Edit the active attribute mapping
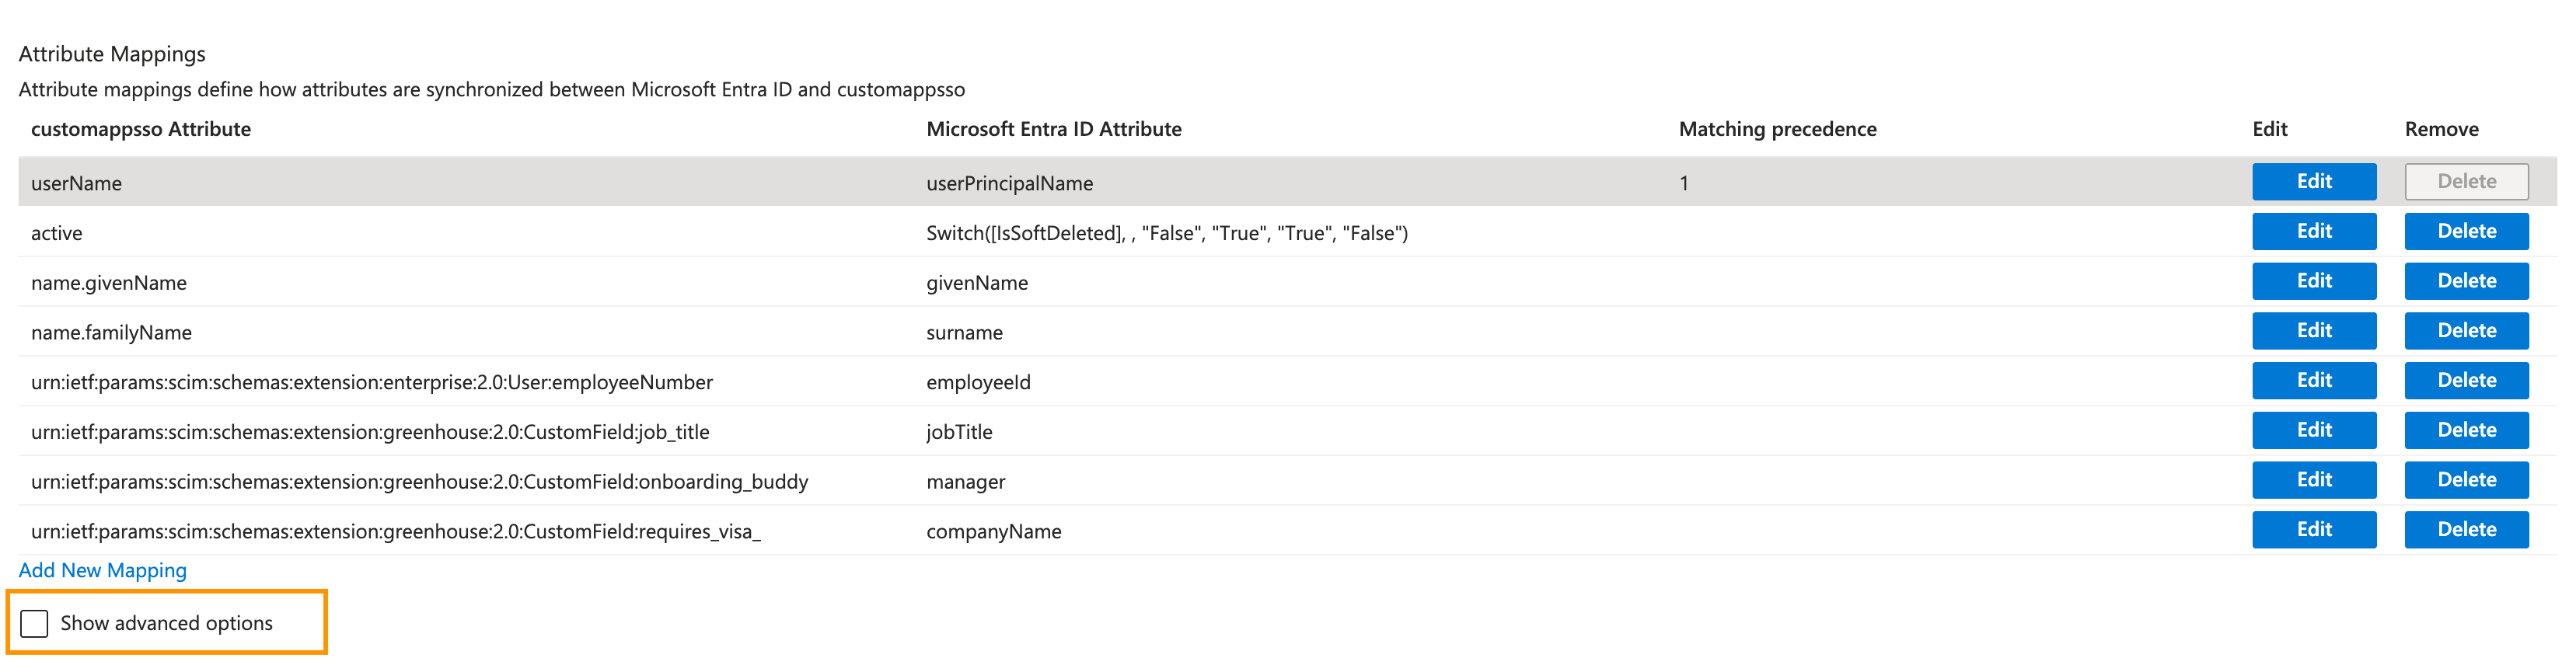 click(2313, 232)
